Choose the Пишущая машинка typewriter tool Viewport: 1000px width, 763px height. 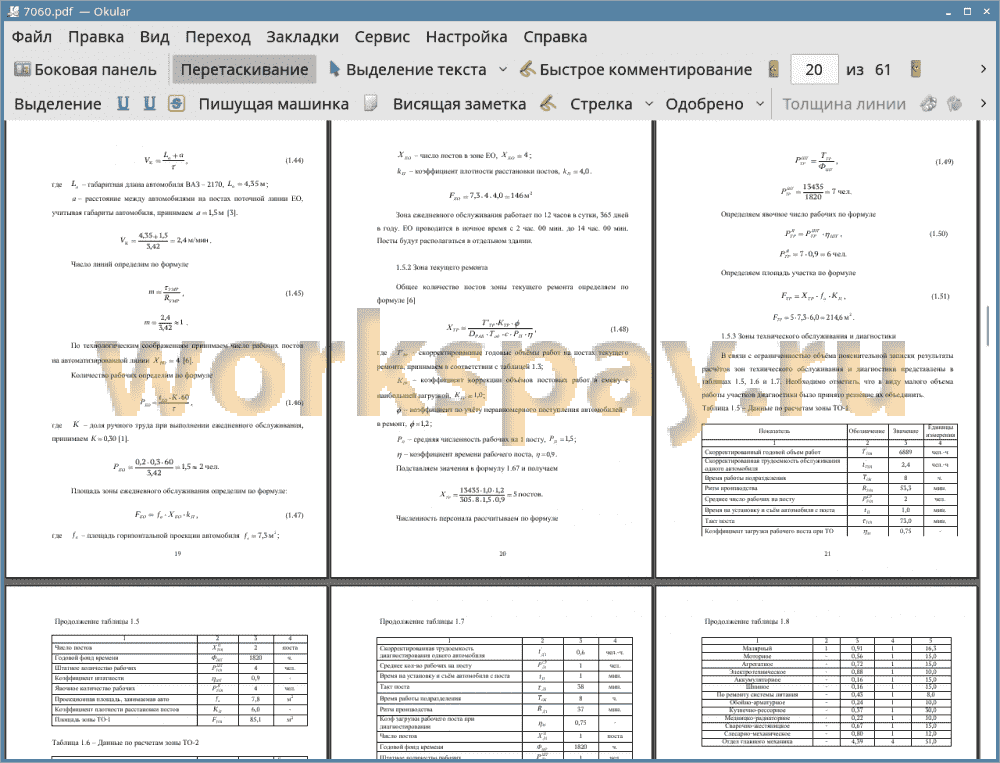pos(274,104)
